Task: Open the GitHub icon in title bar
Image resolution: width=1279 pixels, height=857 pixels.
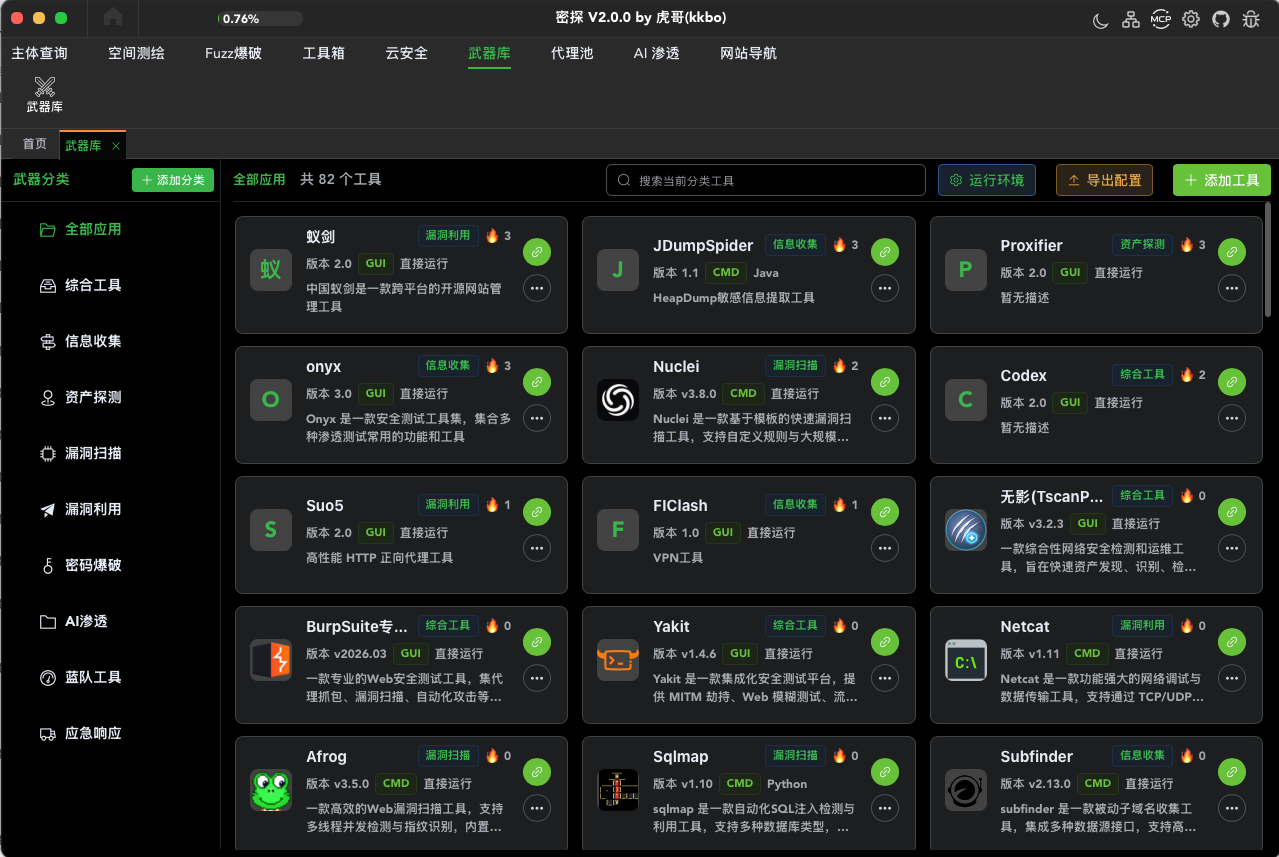Action: point(1220,19)
